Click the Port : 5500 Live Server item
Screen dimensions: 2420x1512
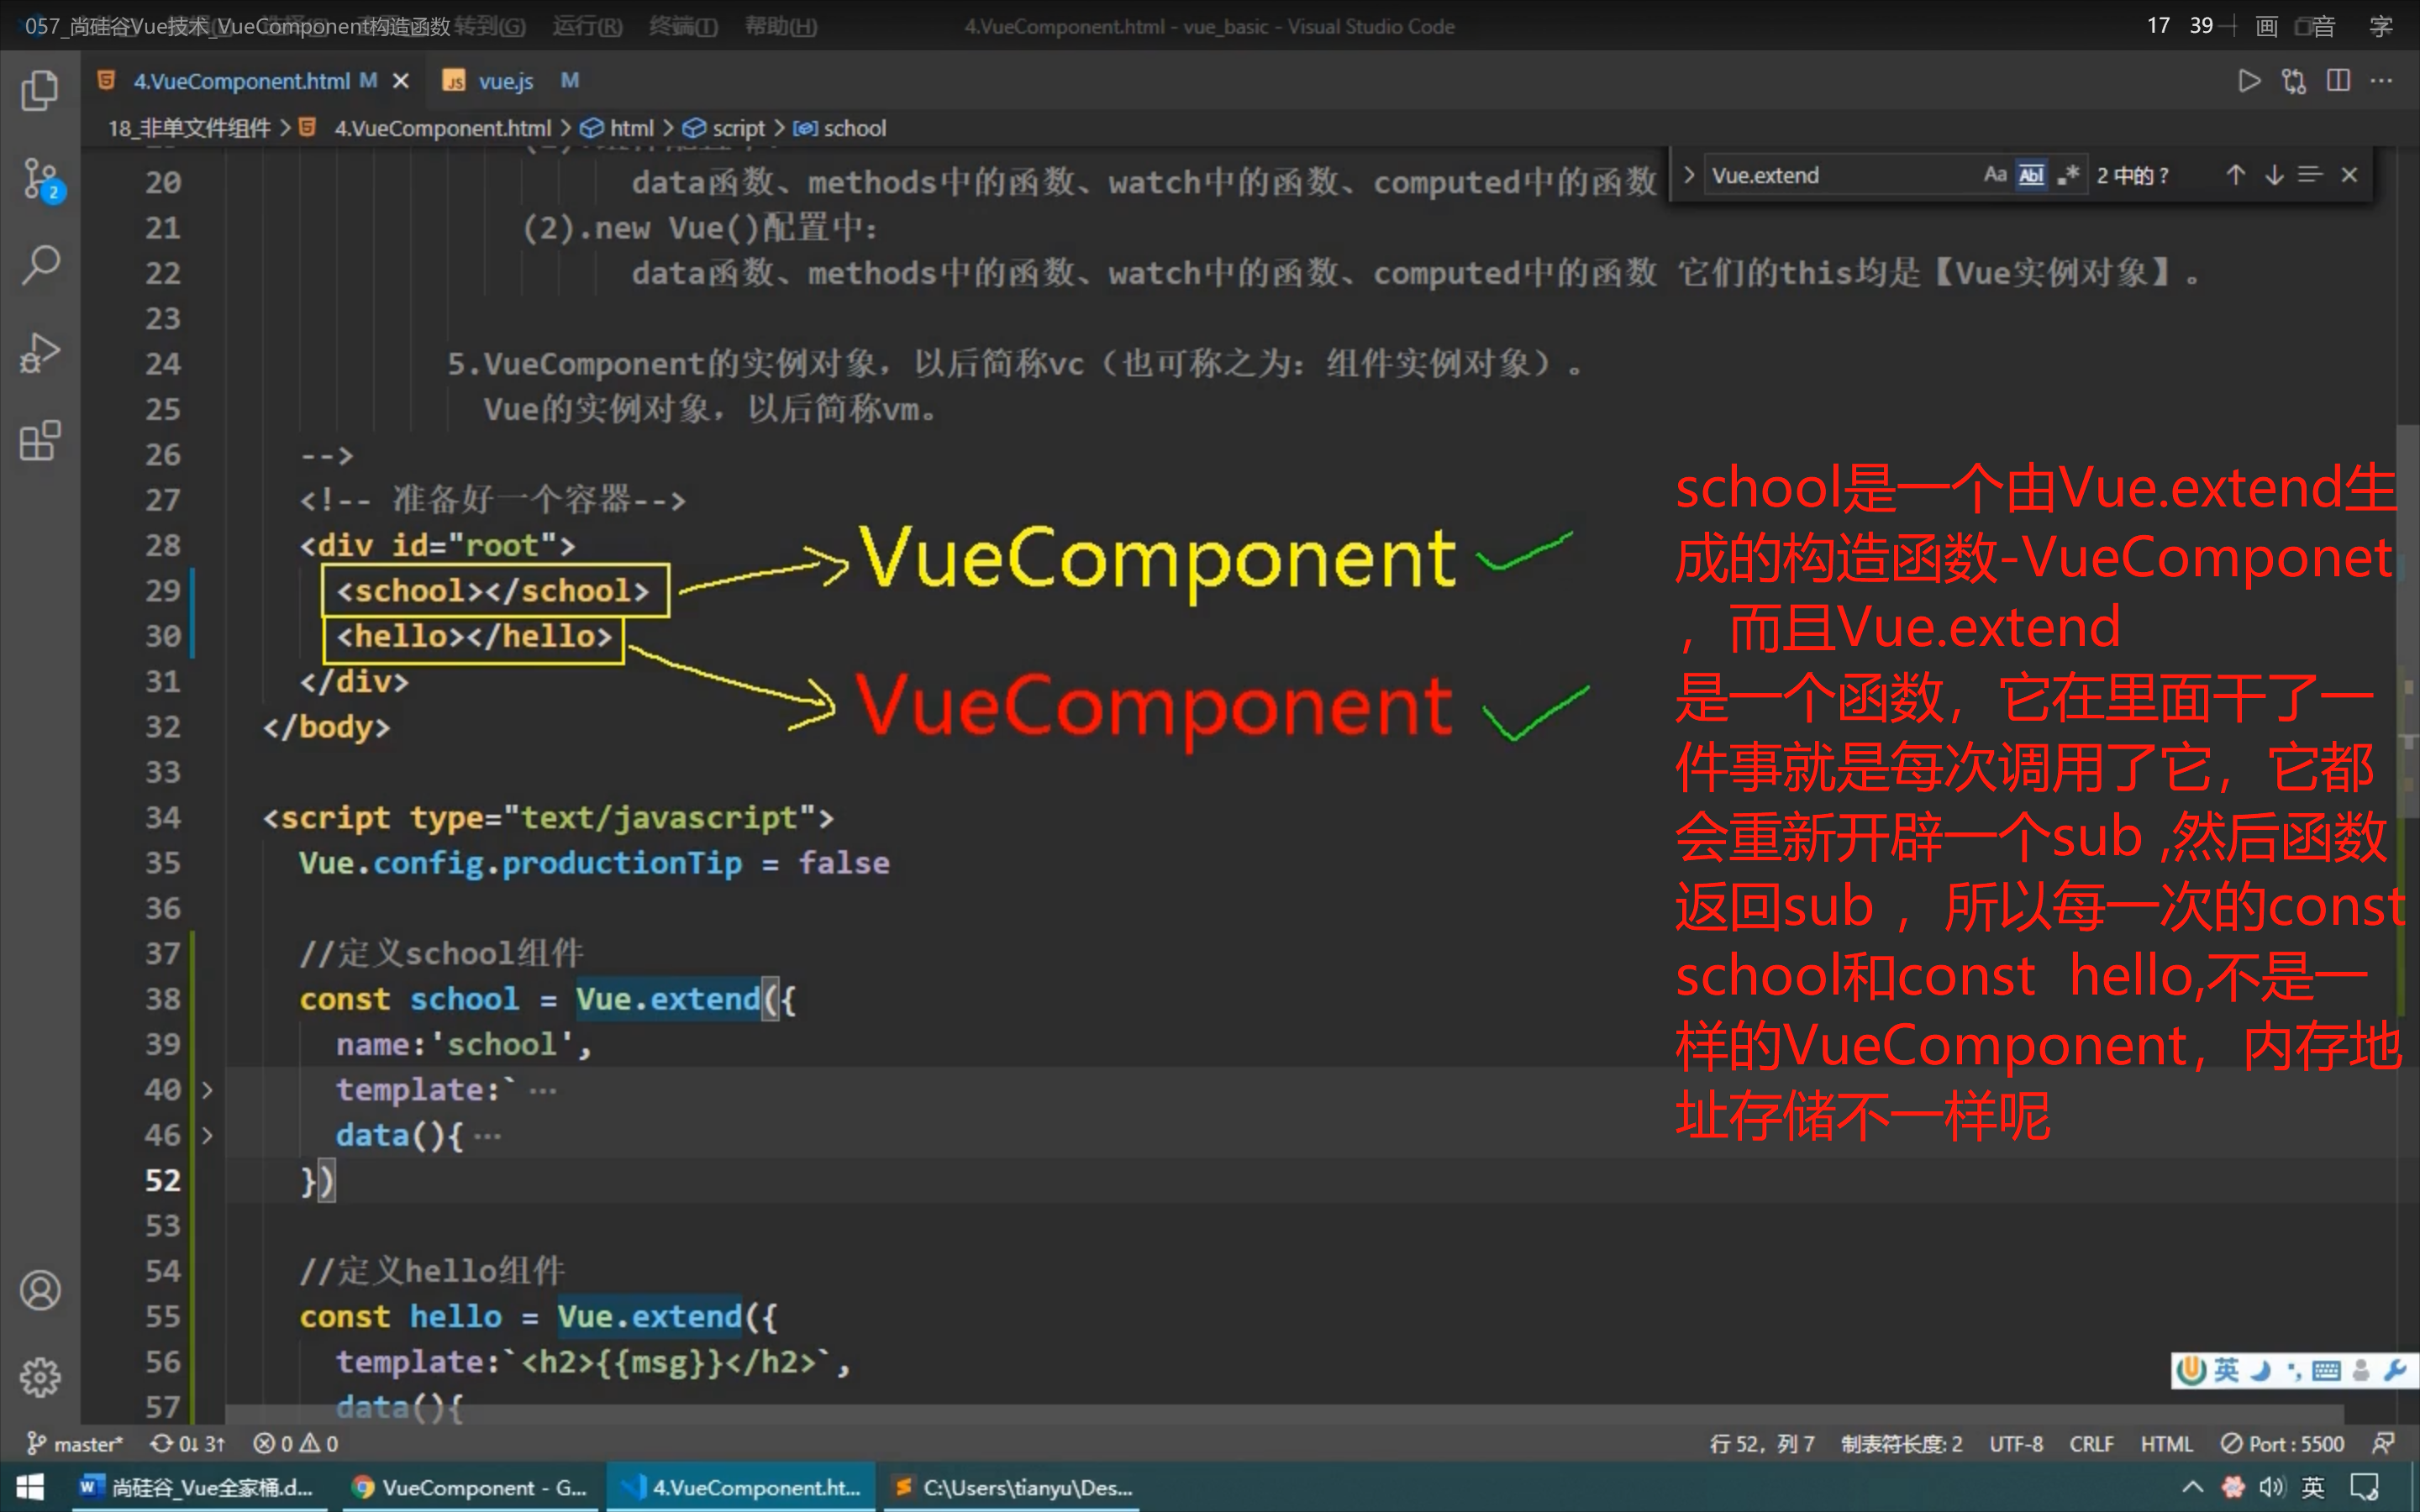[x=2282, y=1443]
